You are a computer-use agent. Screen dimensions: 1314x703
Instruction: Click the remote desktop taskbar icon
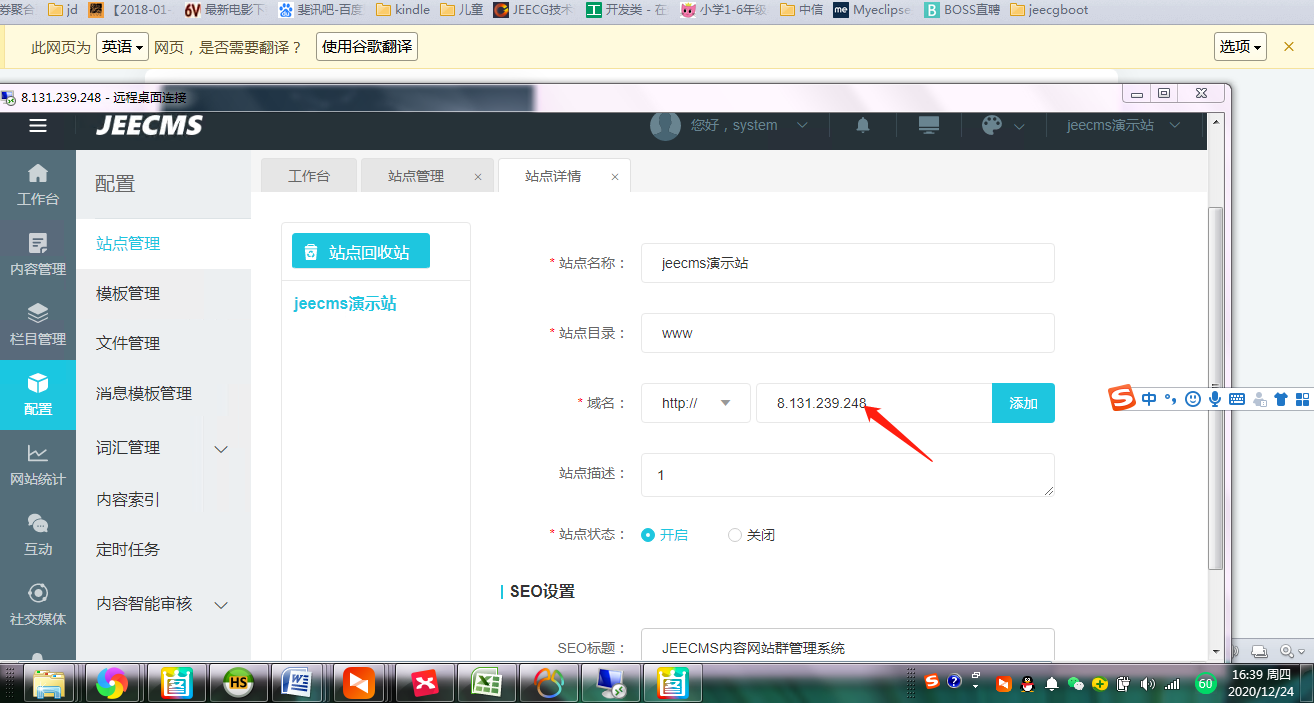[610, 683]
